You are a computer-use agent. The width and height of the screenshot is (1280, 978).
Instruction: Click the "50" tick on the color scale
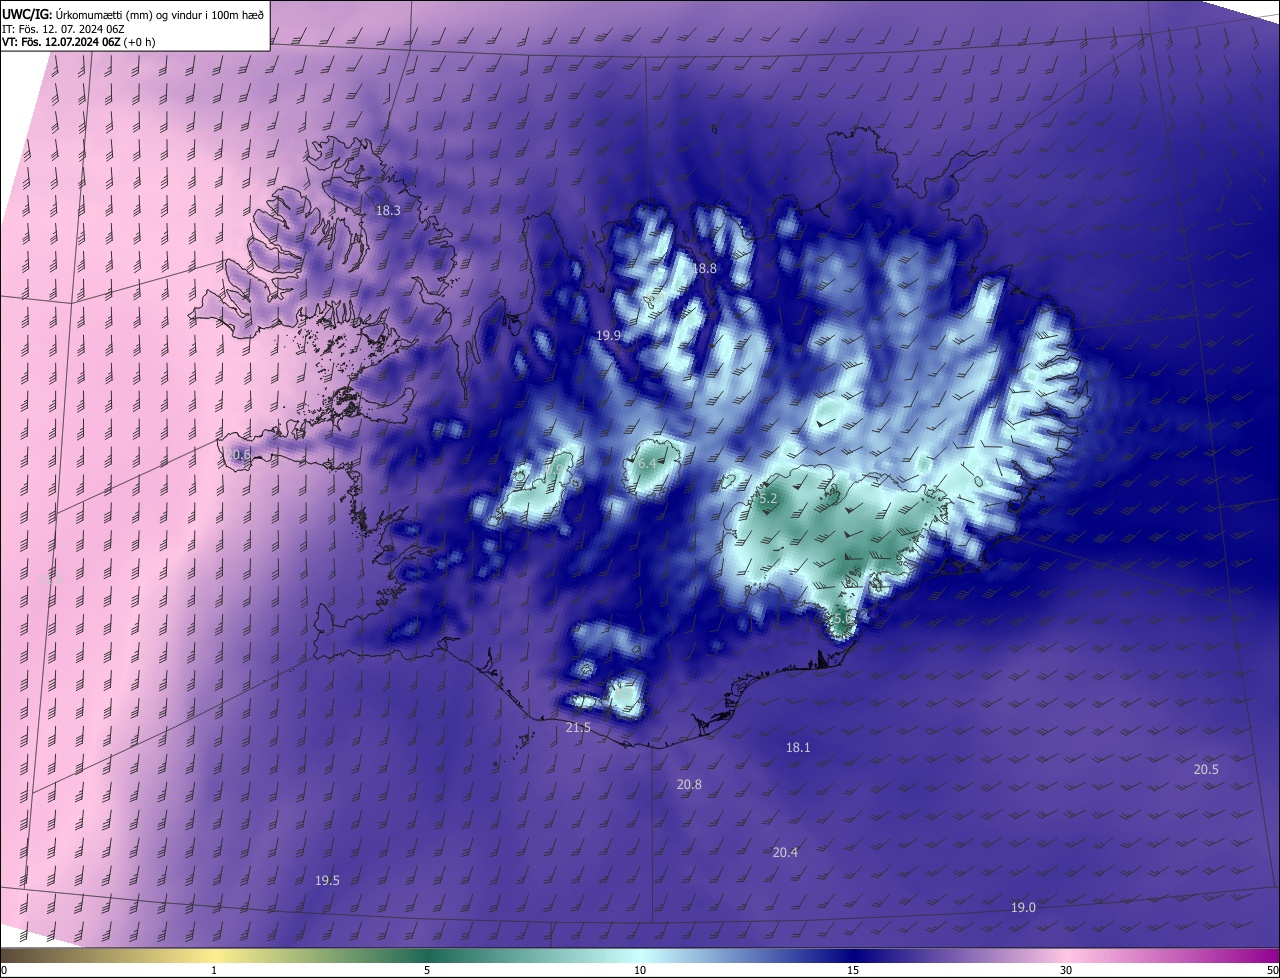1272,970
